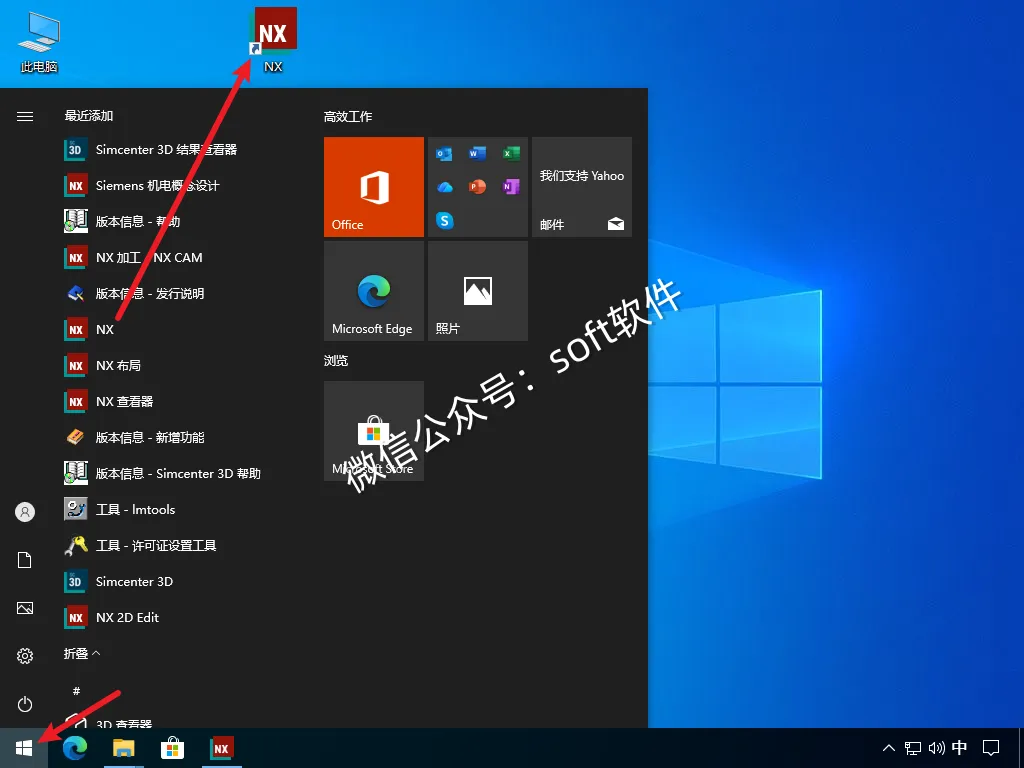Open 版本信息 - Simcenter 3D 帮助
The height and width of the screenshot is (768, 1024).
point(176,473)
